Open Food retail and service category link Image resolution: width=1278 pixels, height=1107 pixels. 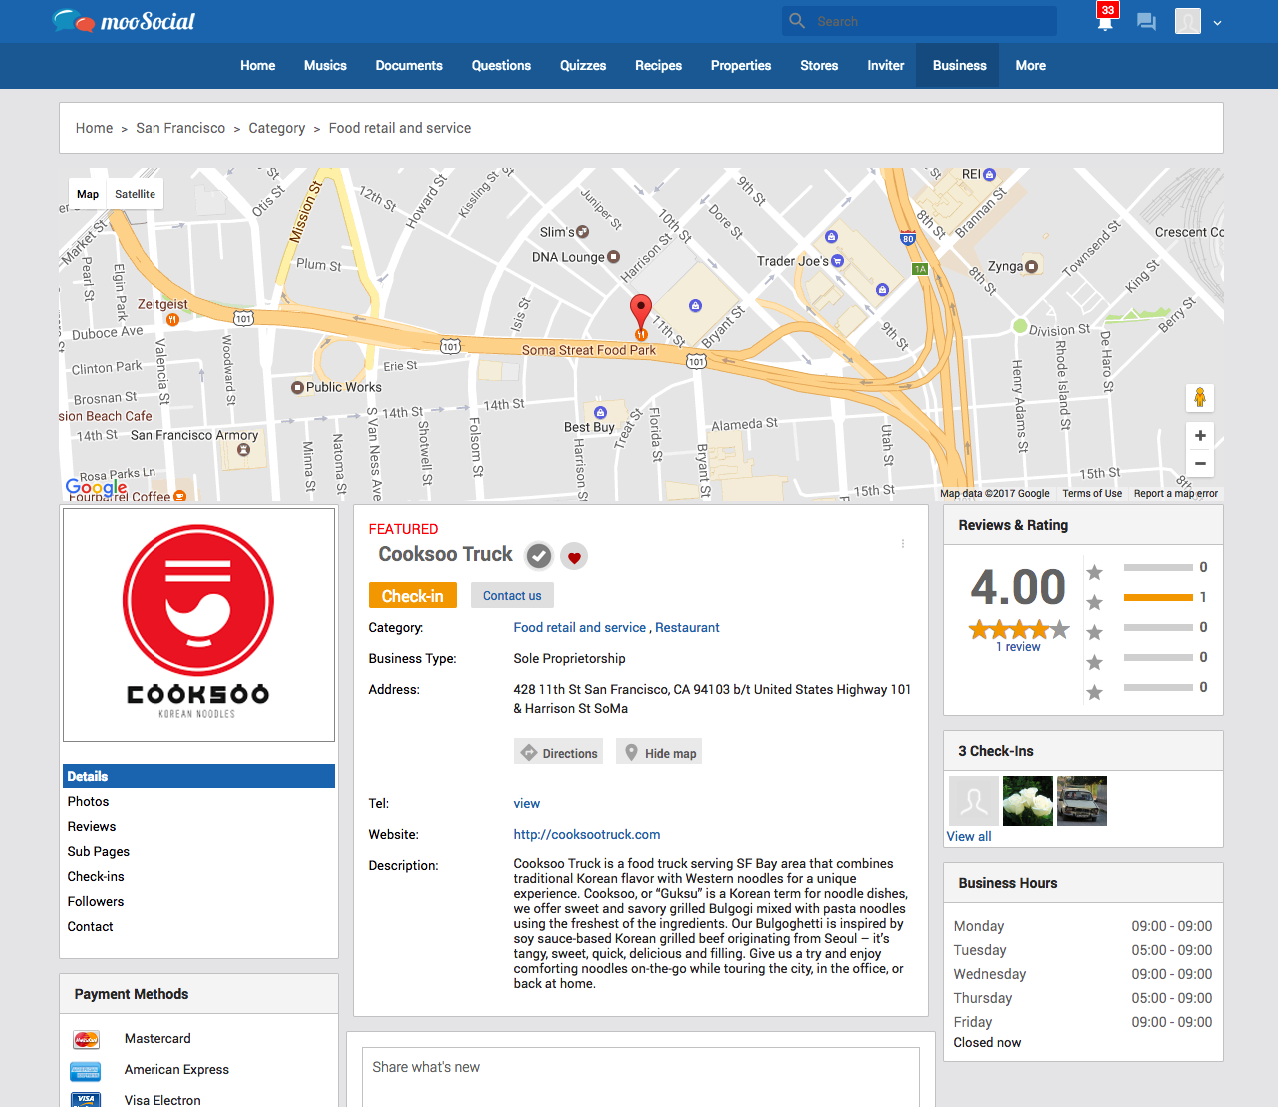[580, 627]
